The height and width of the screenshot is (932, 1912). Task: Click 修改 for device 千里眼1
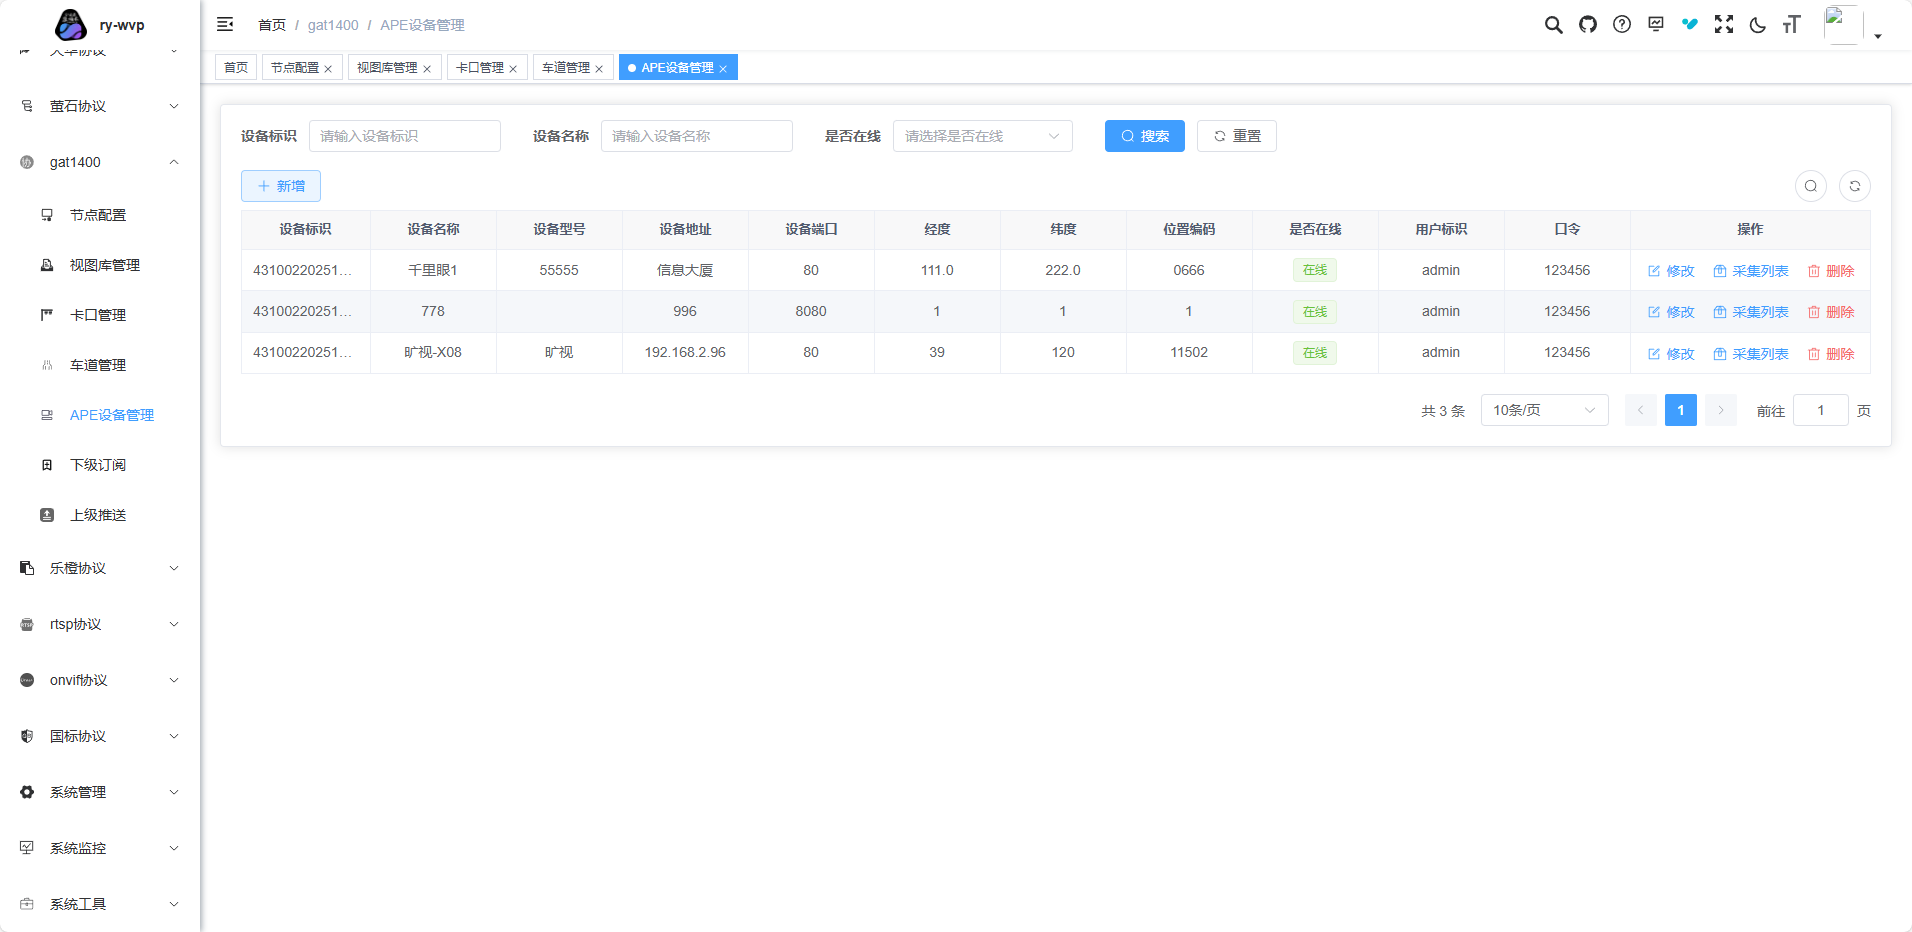pos(1671,271)
